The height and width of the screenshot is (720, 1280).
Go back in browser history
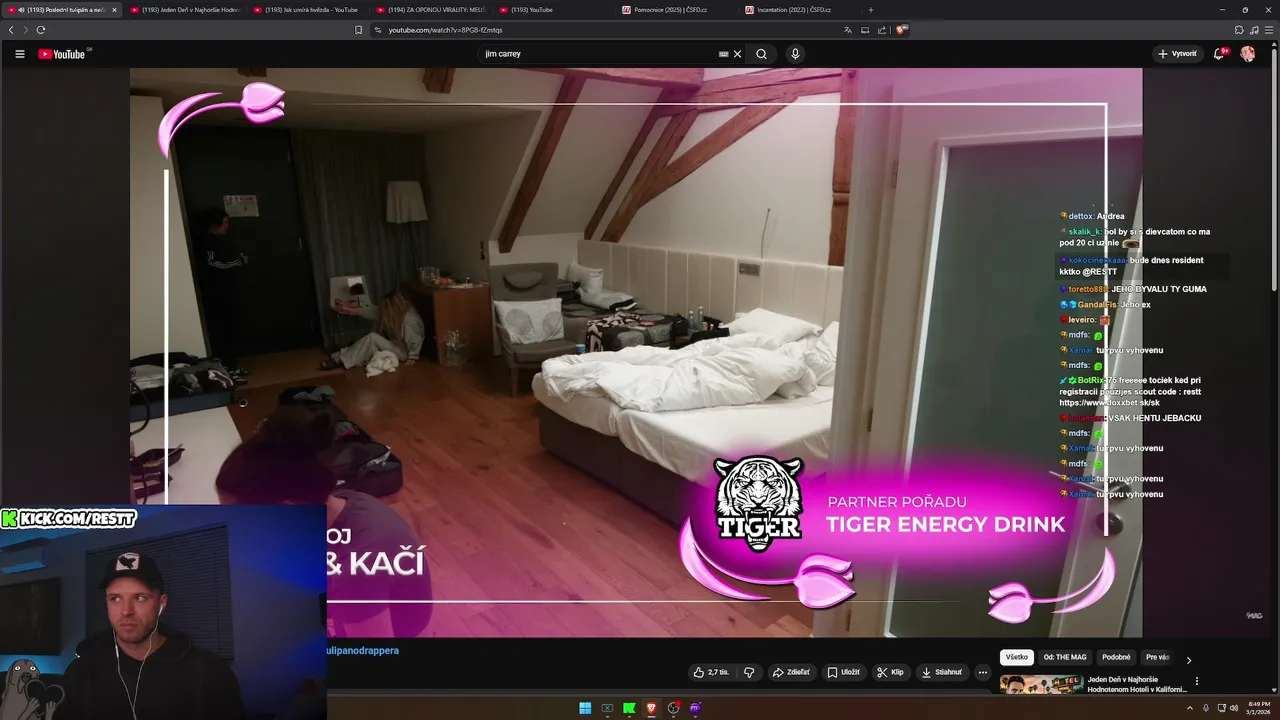(x=11, y=30)
